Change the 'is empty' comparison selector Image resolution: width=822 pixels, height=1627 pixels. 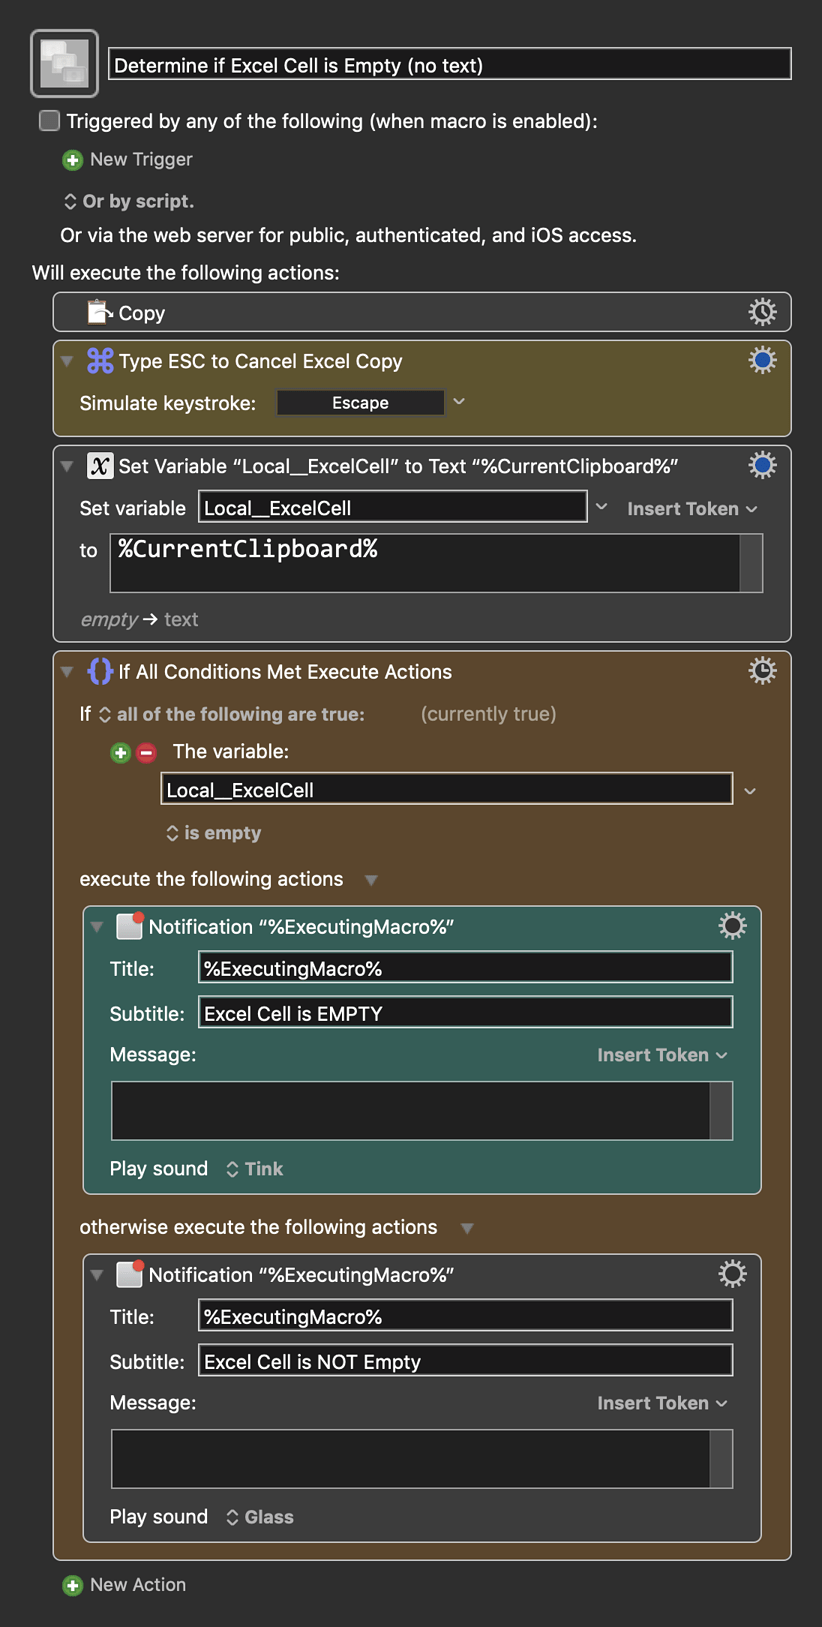213,833
